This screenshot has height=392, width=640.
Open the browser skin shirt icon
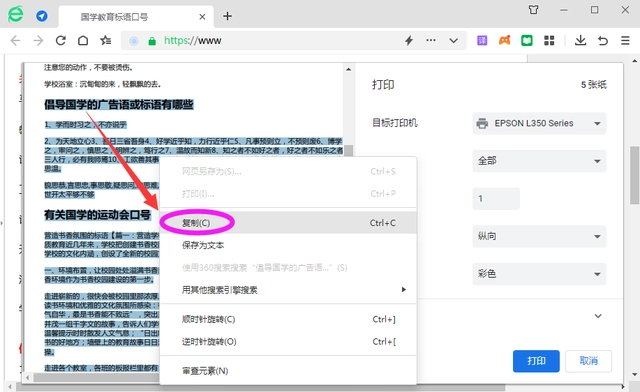[533, 10]
